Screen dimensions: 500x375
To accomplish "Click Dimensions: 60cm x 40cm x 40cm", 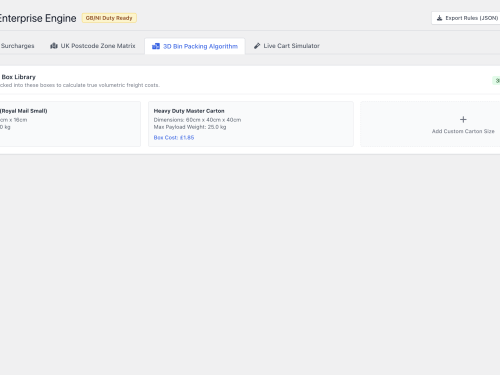I will coord(197,120).
